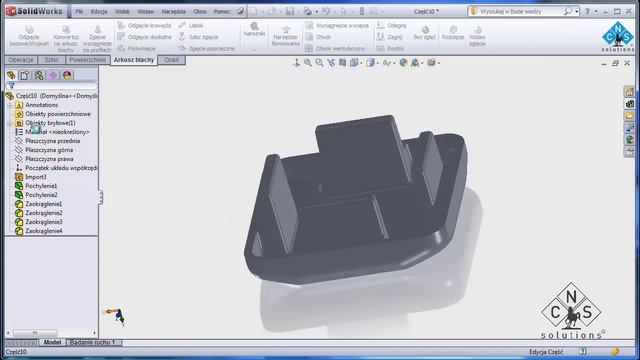Viewport: 640px width, 360px height.
Task: Click the Print icon in title toolbar
Action: [x=308, y=11]
